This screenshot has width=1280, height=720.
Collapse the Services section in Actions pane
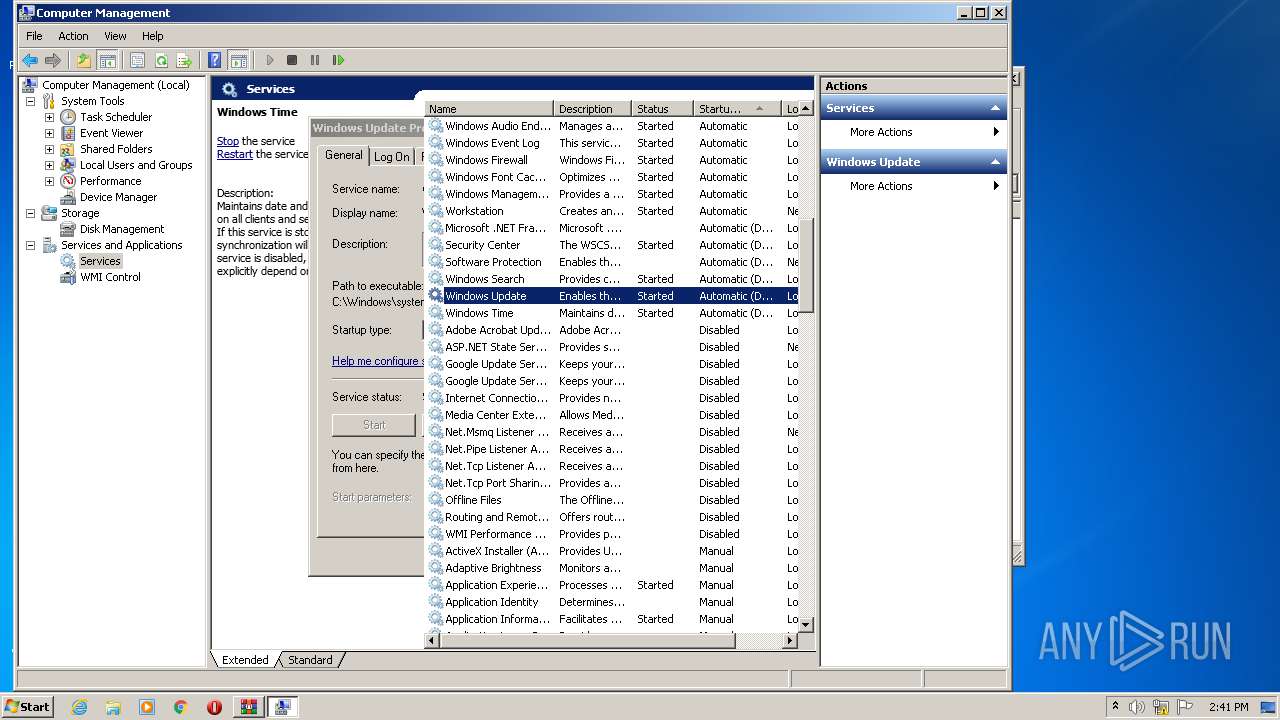[995, 108]
